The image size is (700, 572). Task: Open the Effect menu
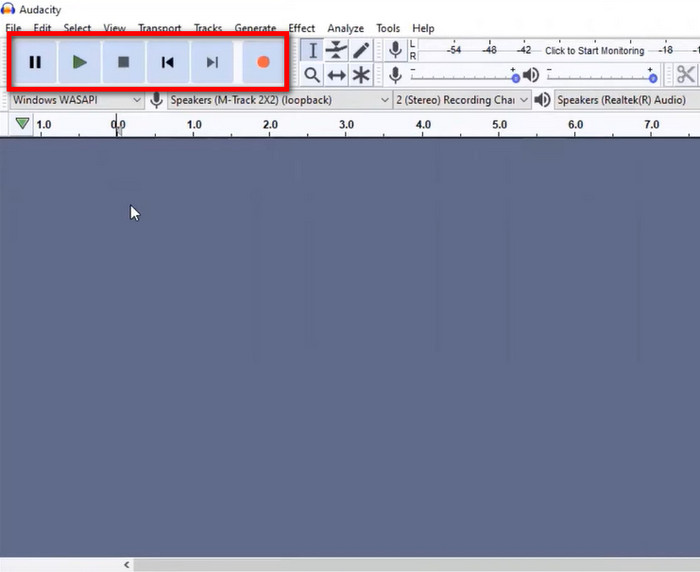[x=301, y=28]
